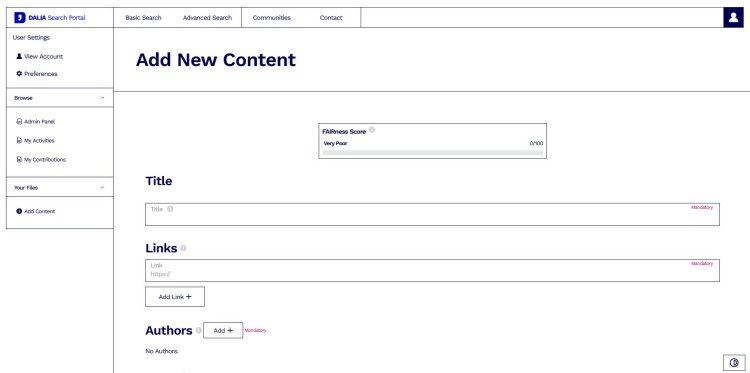Open the Basic Search tab
The width and height of the screenshot is (750, 373).
point(143,18)
